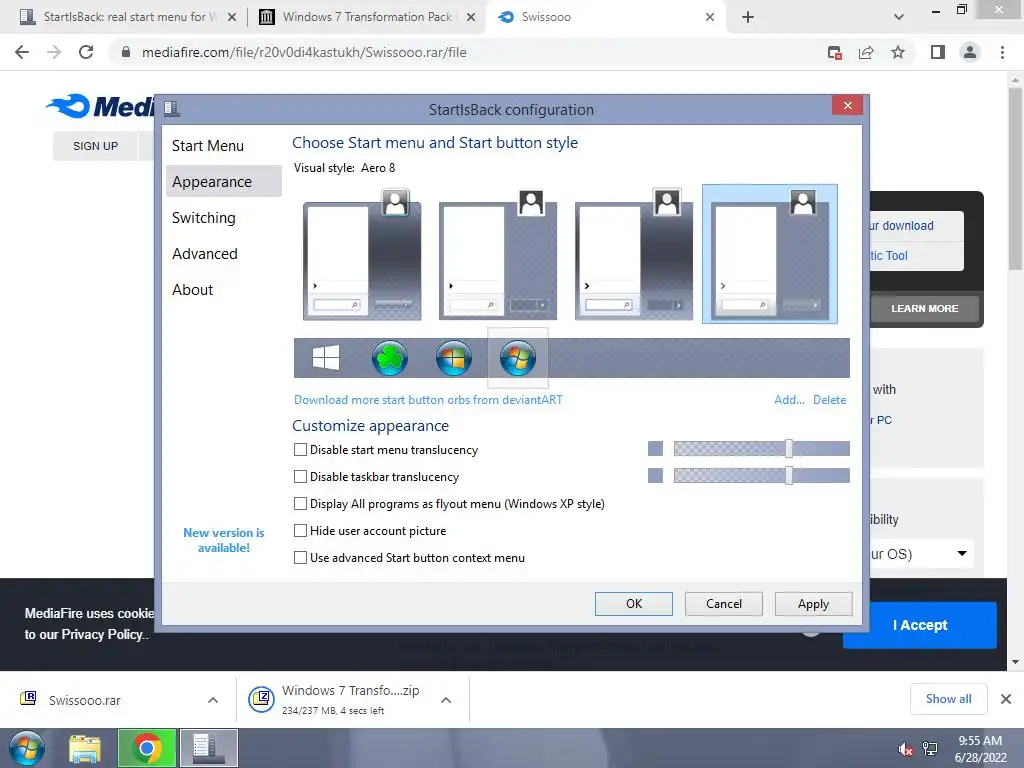Click the blocked pop-up icon in address bar
Viewport: 1024px width, 768px height.
coord(834,52)
